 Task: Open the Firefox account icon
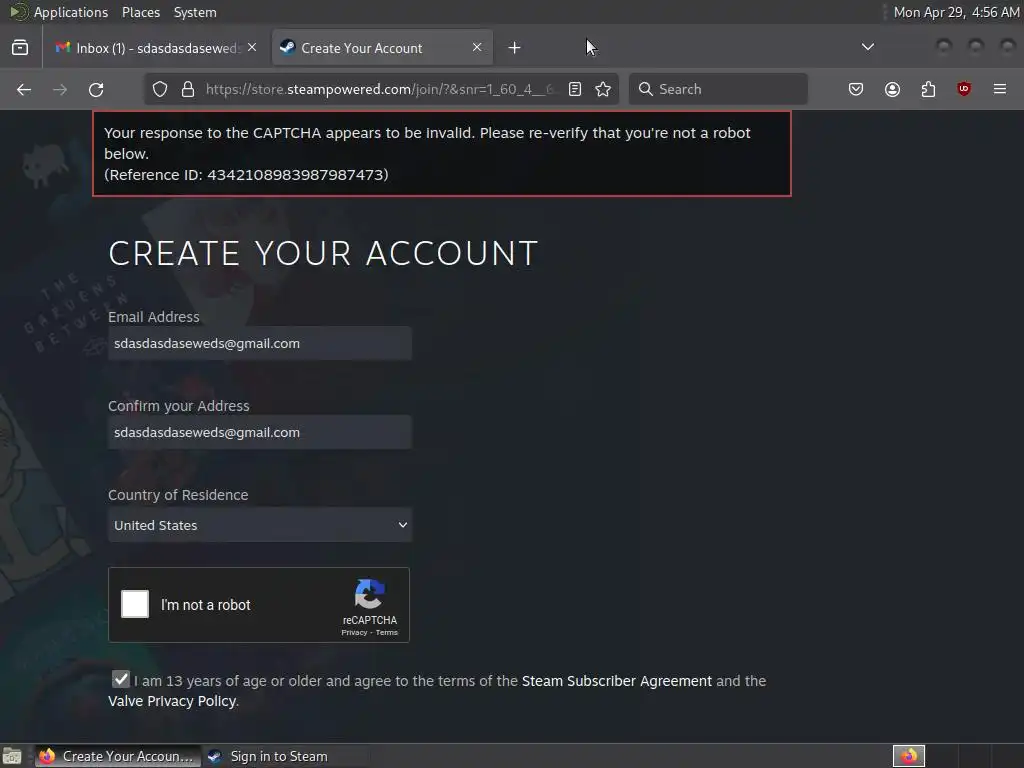[x=892, y=89]
